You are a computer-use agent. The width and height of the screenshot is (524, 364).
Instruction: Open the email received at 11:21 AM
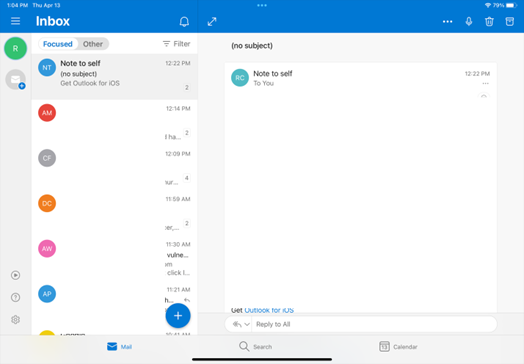pyautogui.click(x=115, y=303)
